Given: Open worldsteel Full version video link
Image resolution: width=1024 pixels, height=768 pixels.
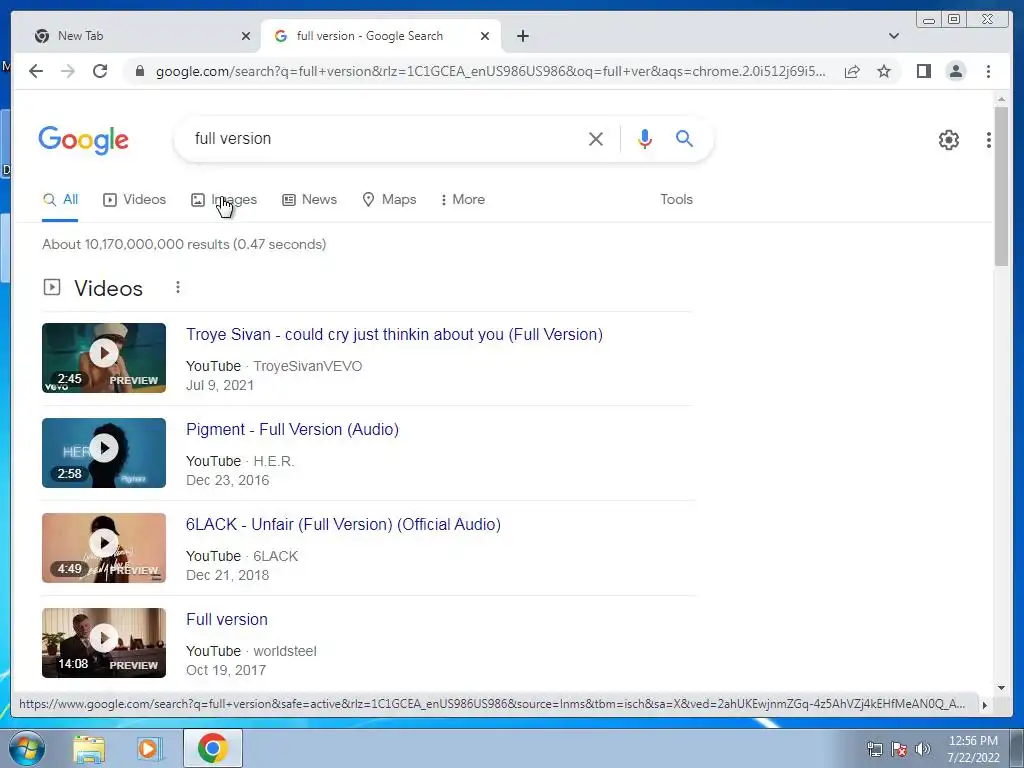Looking at the screenshot, I should pyautogui.click(x=227, y=619).
